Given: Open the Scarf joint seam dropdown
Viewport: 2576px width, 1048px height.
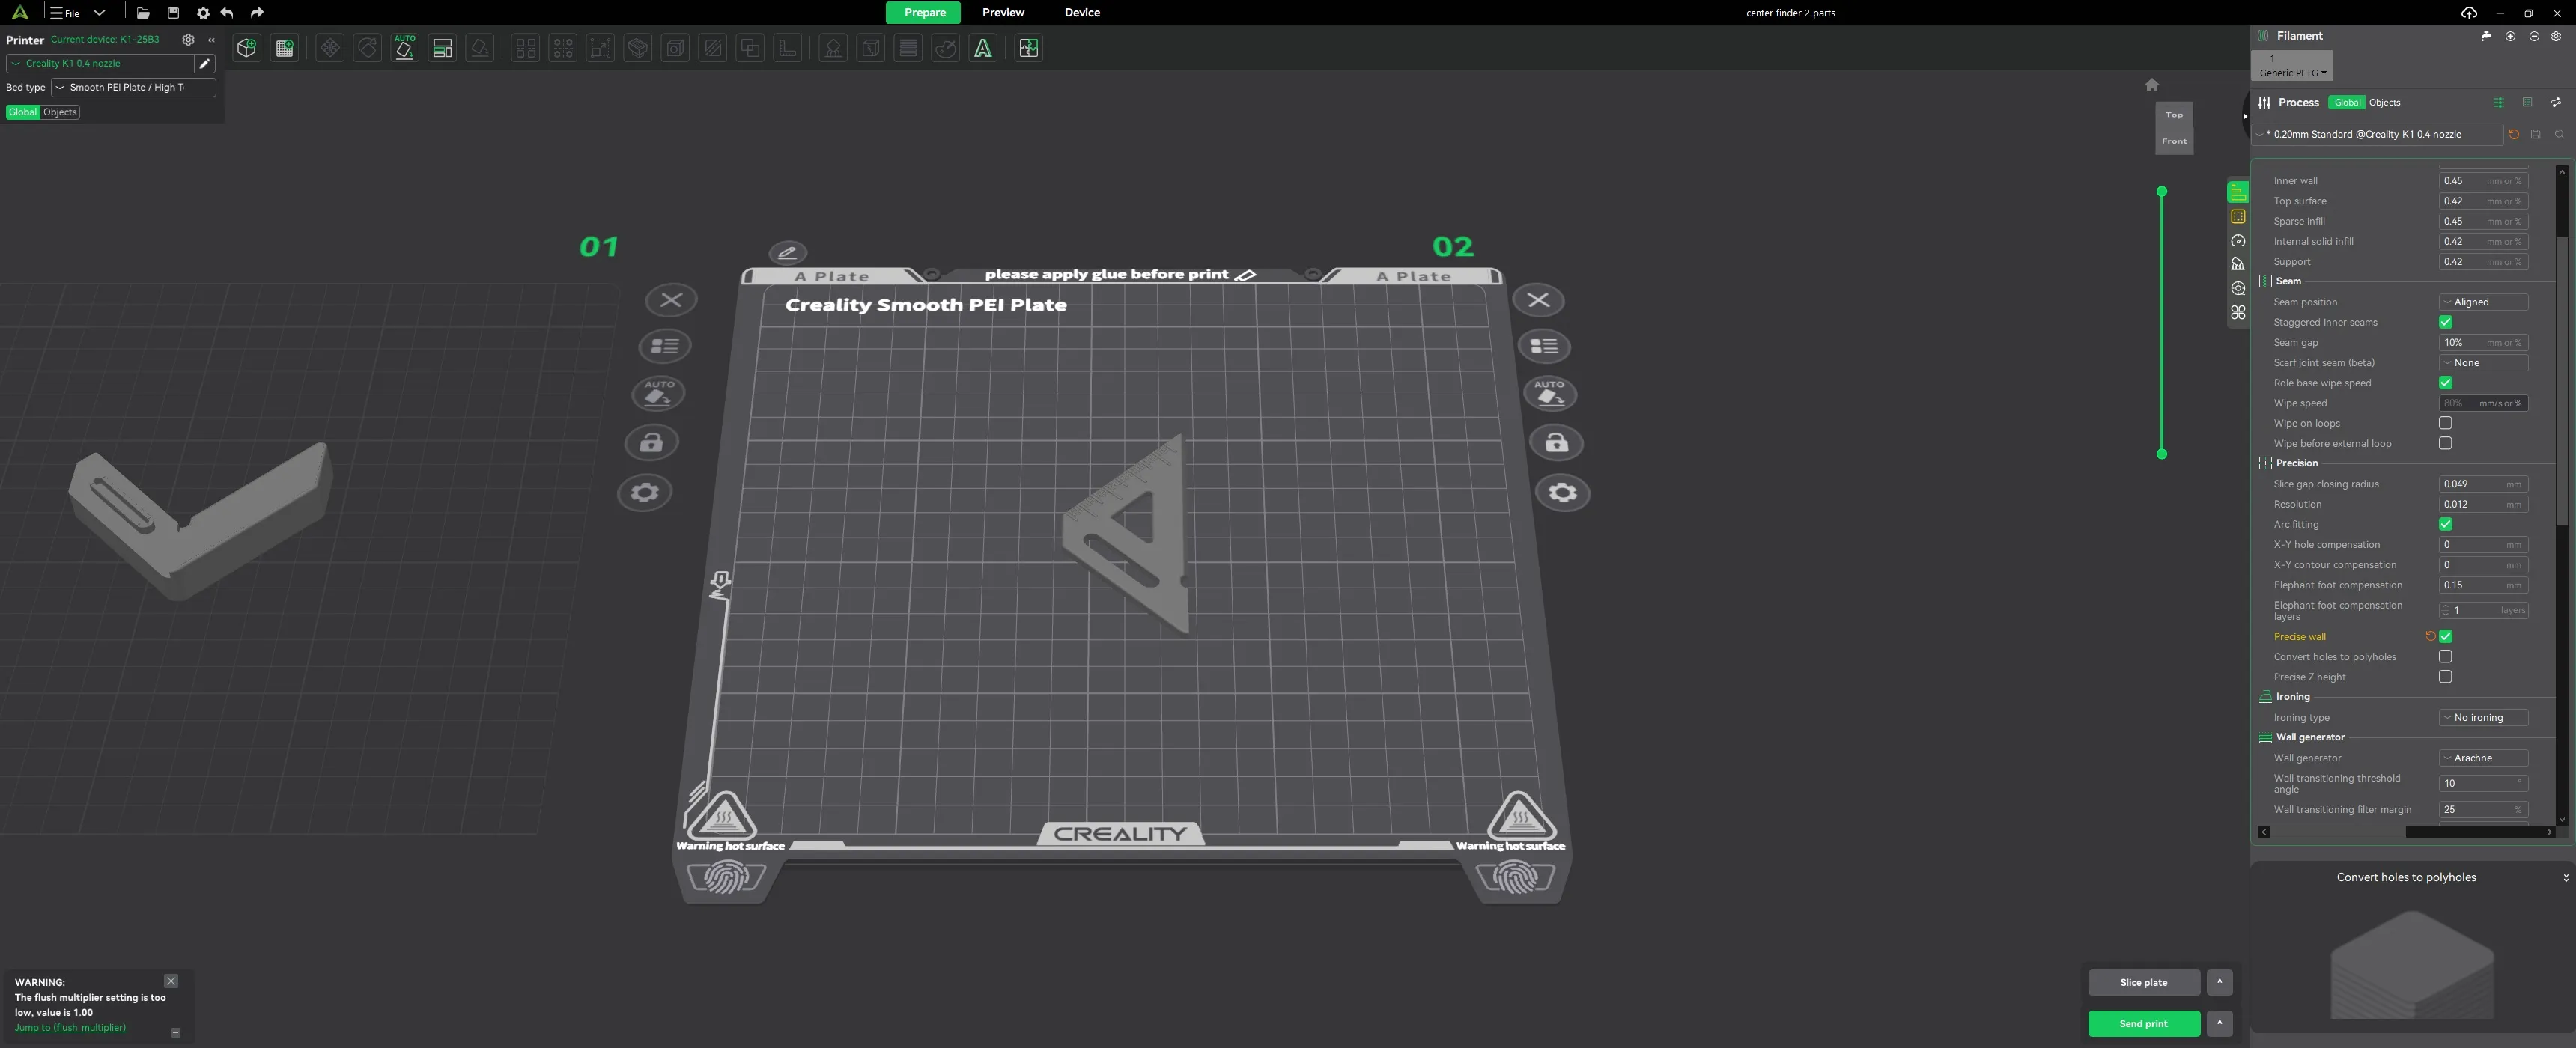Looking at the screenshot, I should [x=2483, y=363].
